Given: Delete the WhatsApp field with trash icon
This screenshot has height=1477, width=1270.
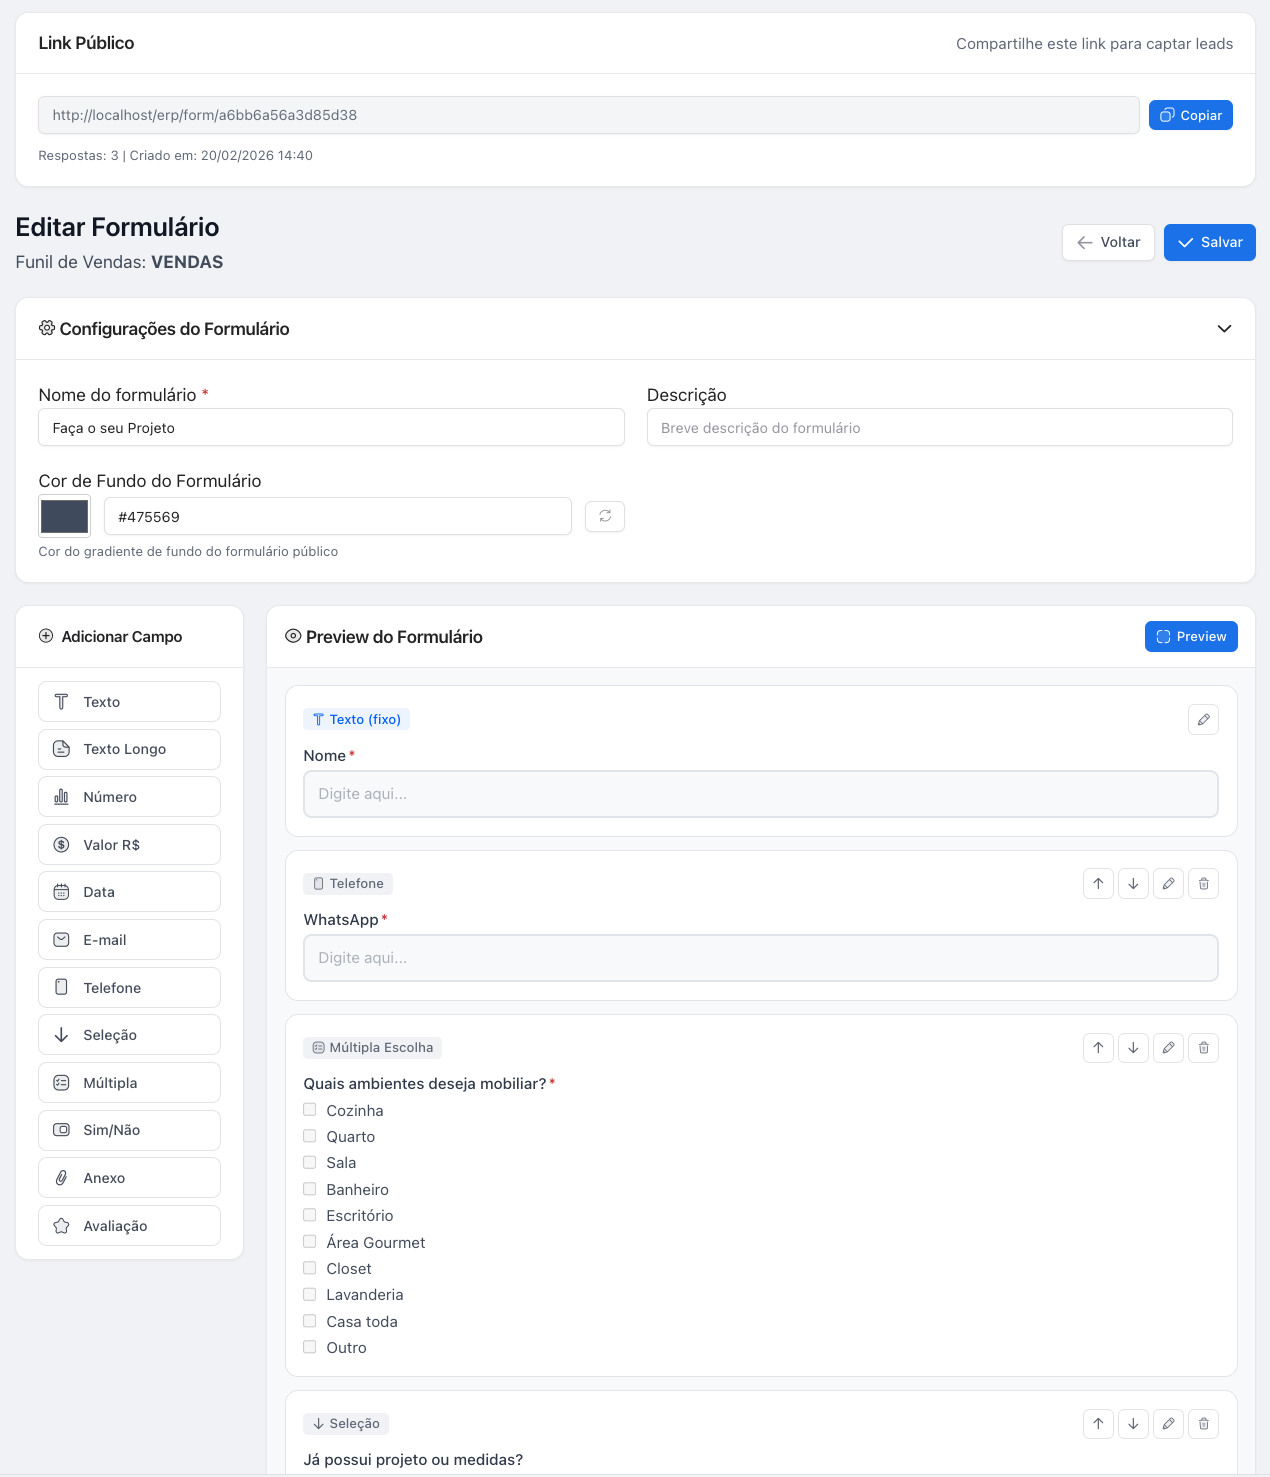Looking at the screenshot, I should tap(1203, 884).
